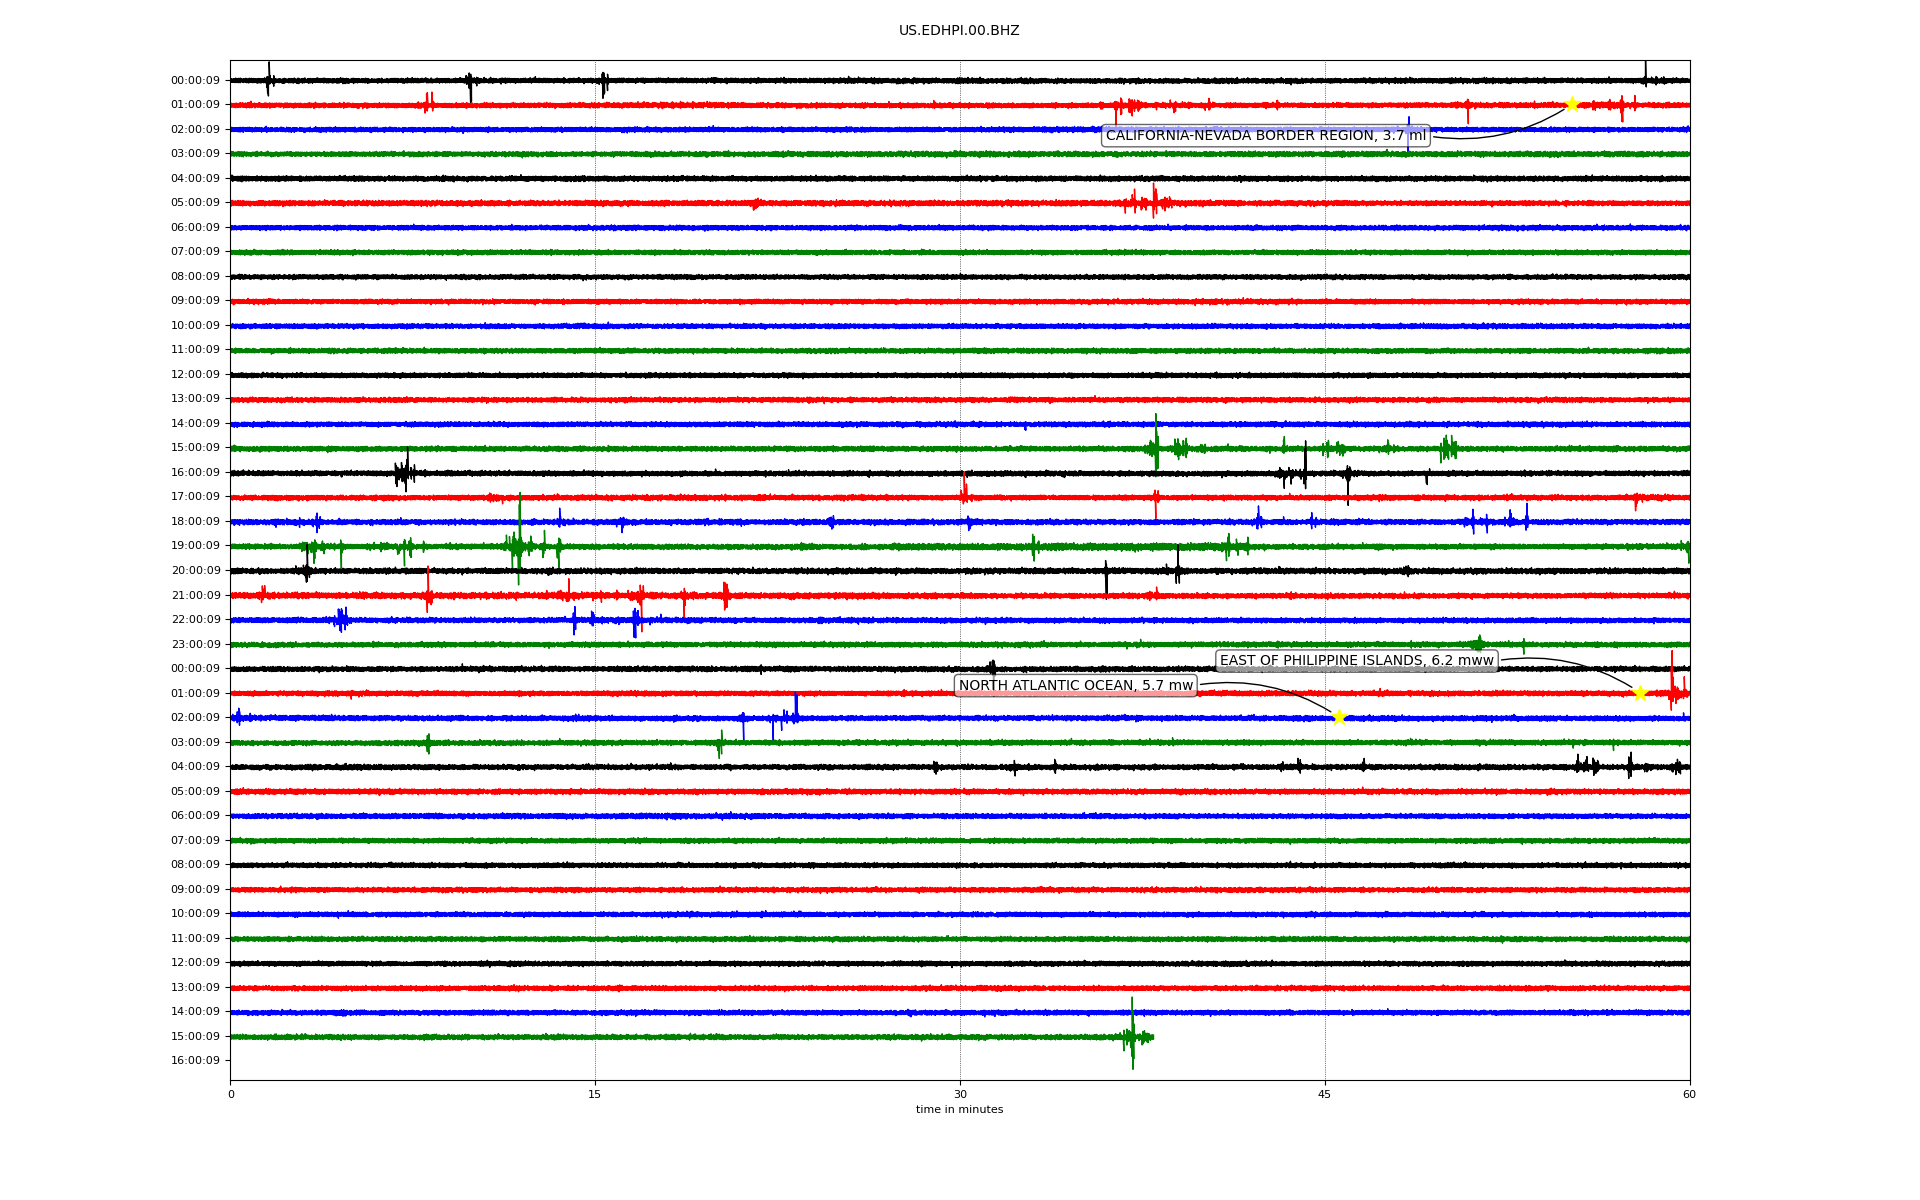The height and width of the screenshot is (1200, 1920).
Task: Click the 18:00:09 trace label
Action: point(195,522)
